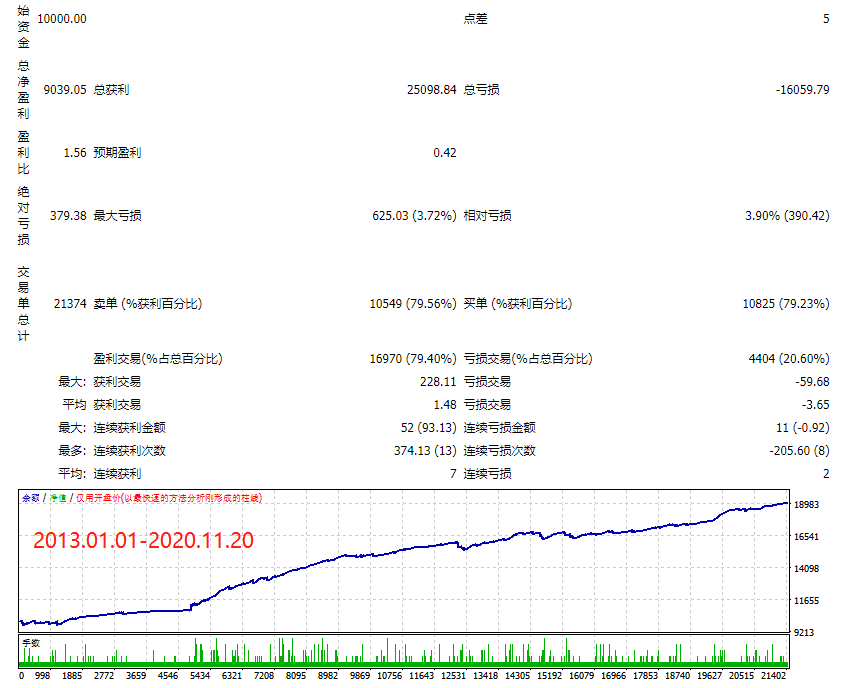
Task: Click the initial deposit value 10000.00
Action: pos(61,19)
